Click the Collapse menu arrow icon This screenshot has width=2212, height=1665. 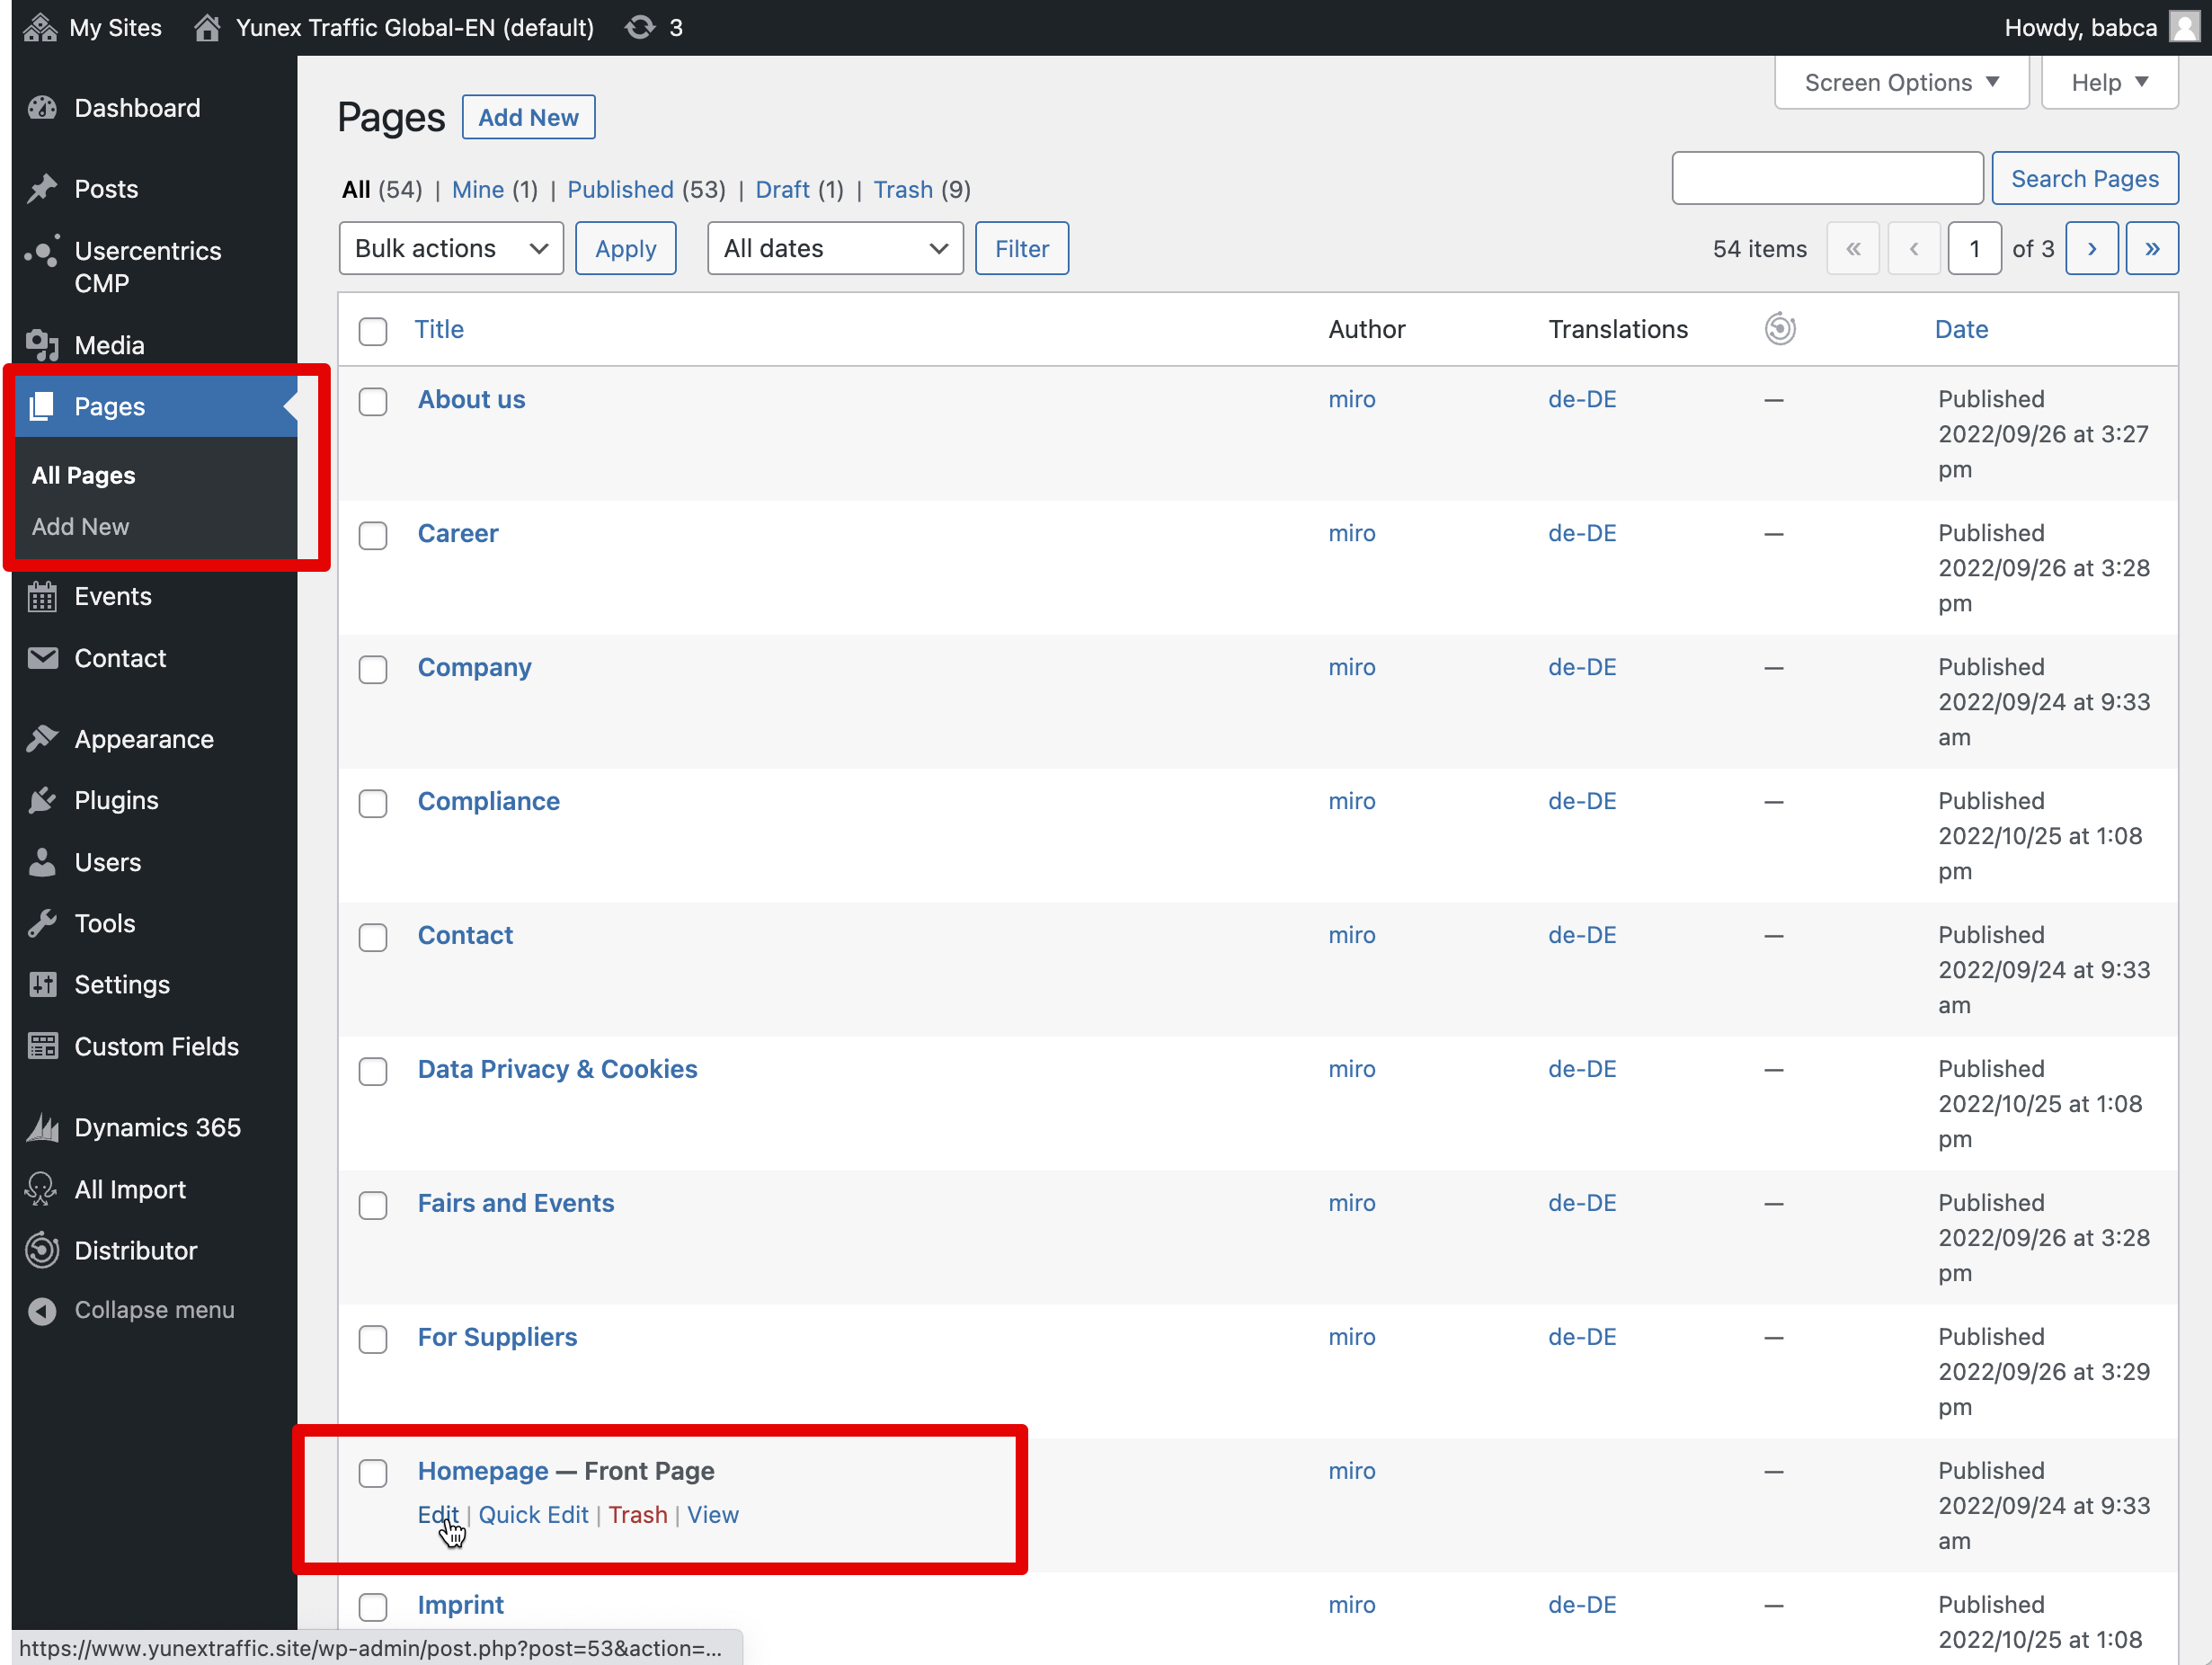42,1310
